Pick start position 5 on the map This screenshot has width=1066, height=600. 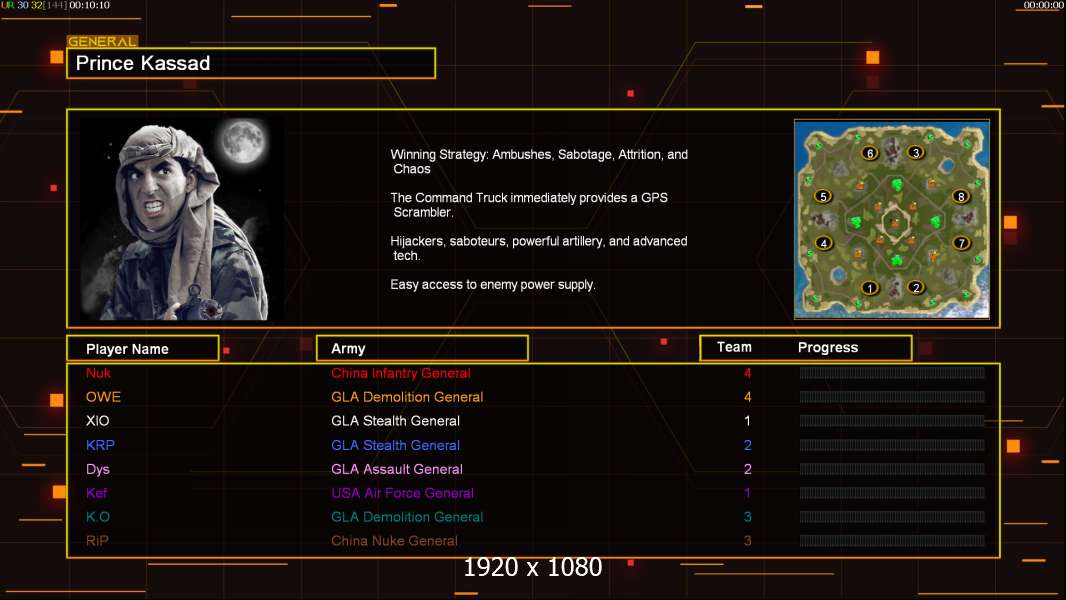coord(823,197)
